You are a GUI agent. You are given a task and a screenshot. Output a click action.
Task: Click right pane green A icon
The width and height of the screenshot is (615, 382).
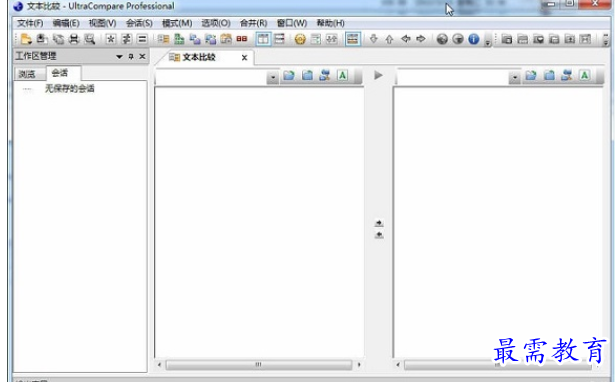(584, 75)
